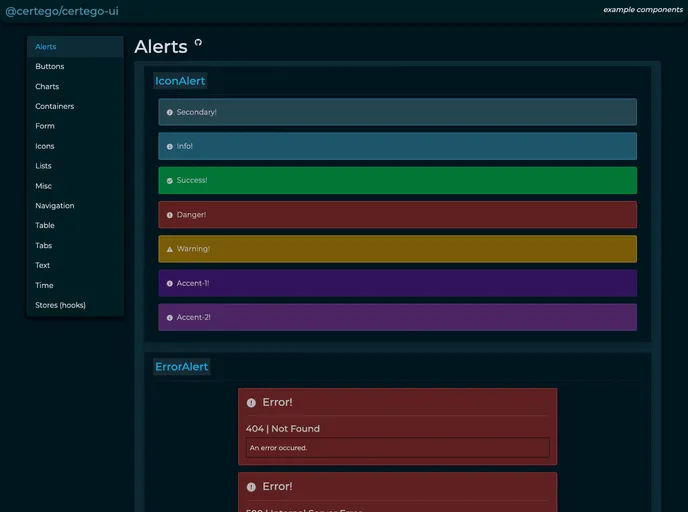Open Time section in sidebar
The width and height of the screenshot is (688, 512).
click(75, 285)
